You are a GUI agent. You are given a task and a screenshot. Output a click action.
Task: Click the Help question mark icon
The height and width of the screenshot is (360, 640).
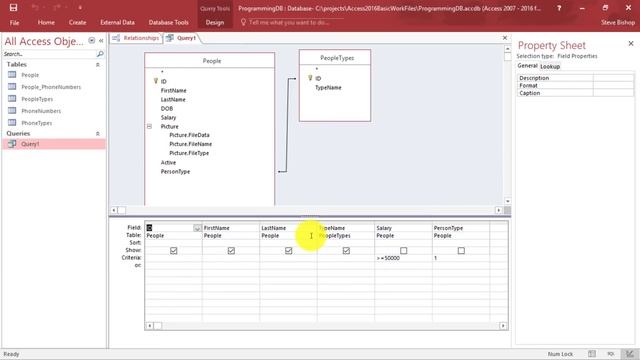point(559,8)
